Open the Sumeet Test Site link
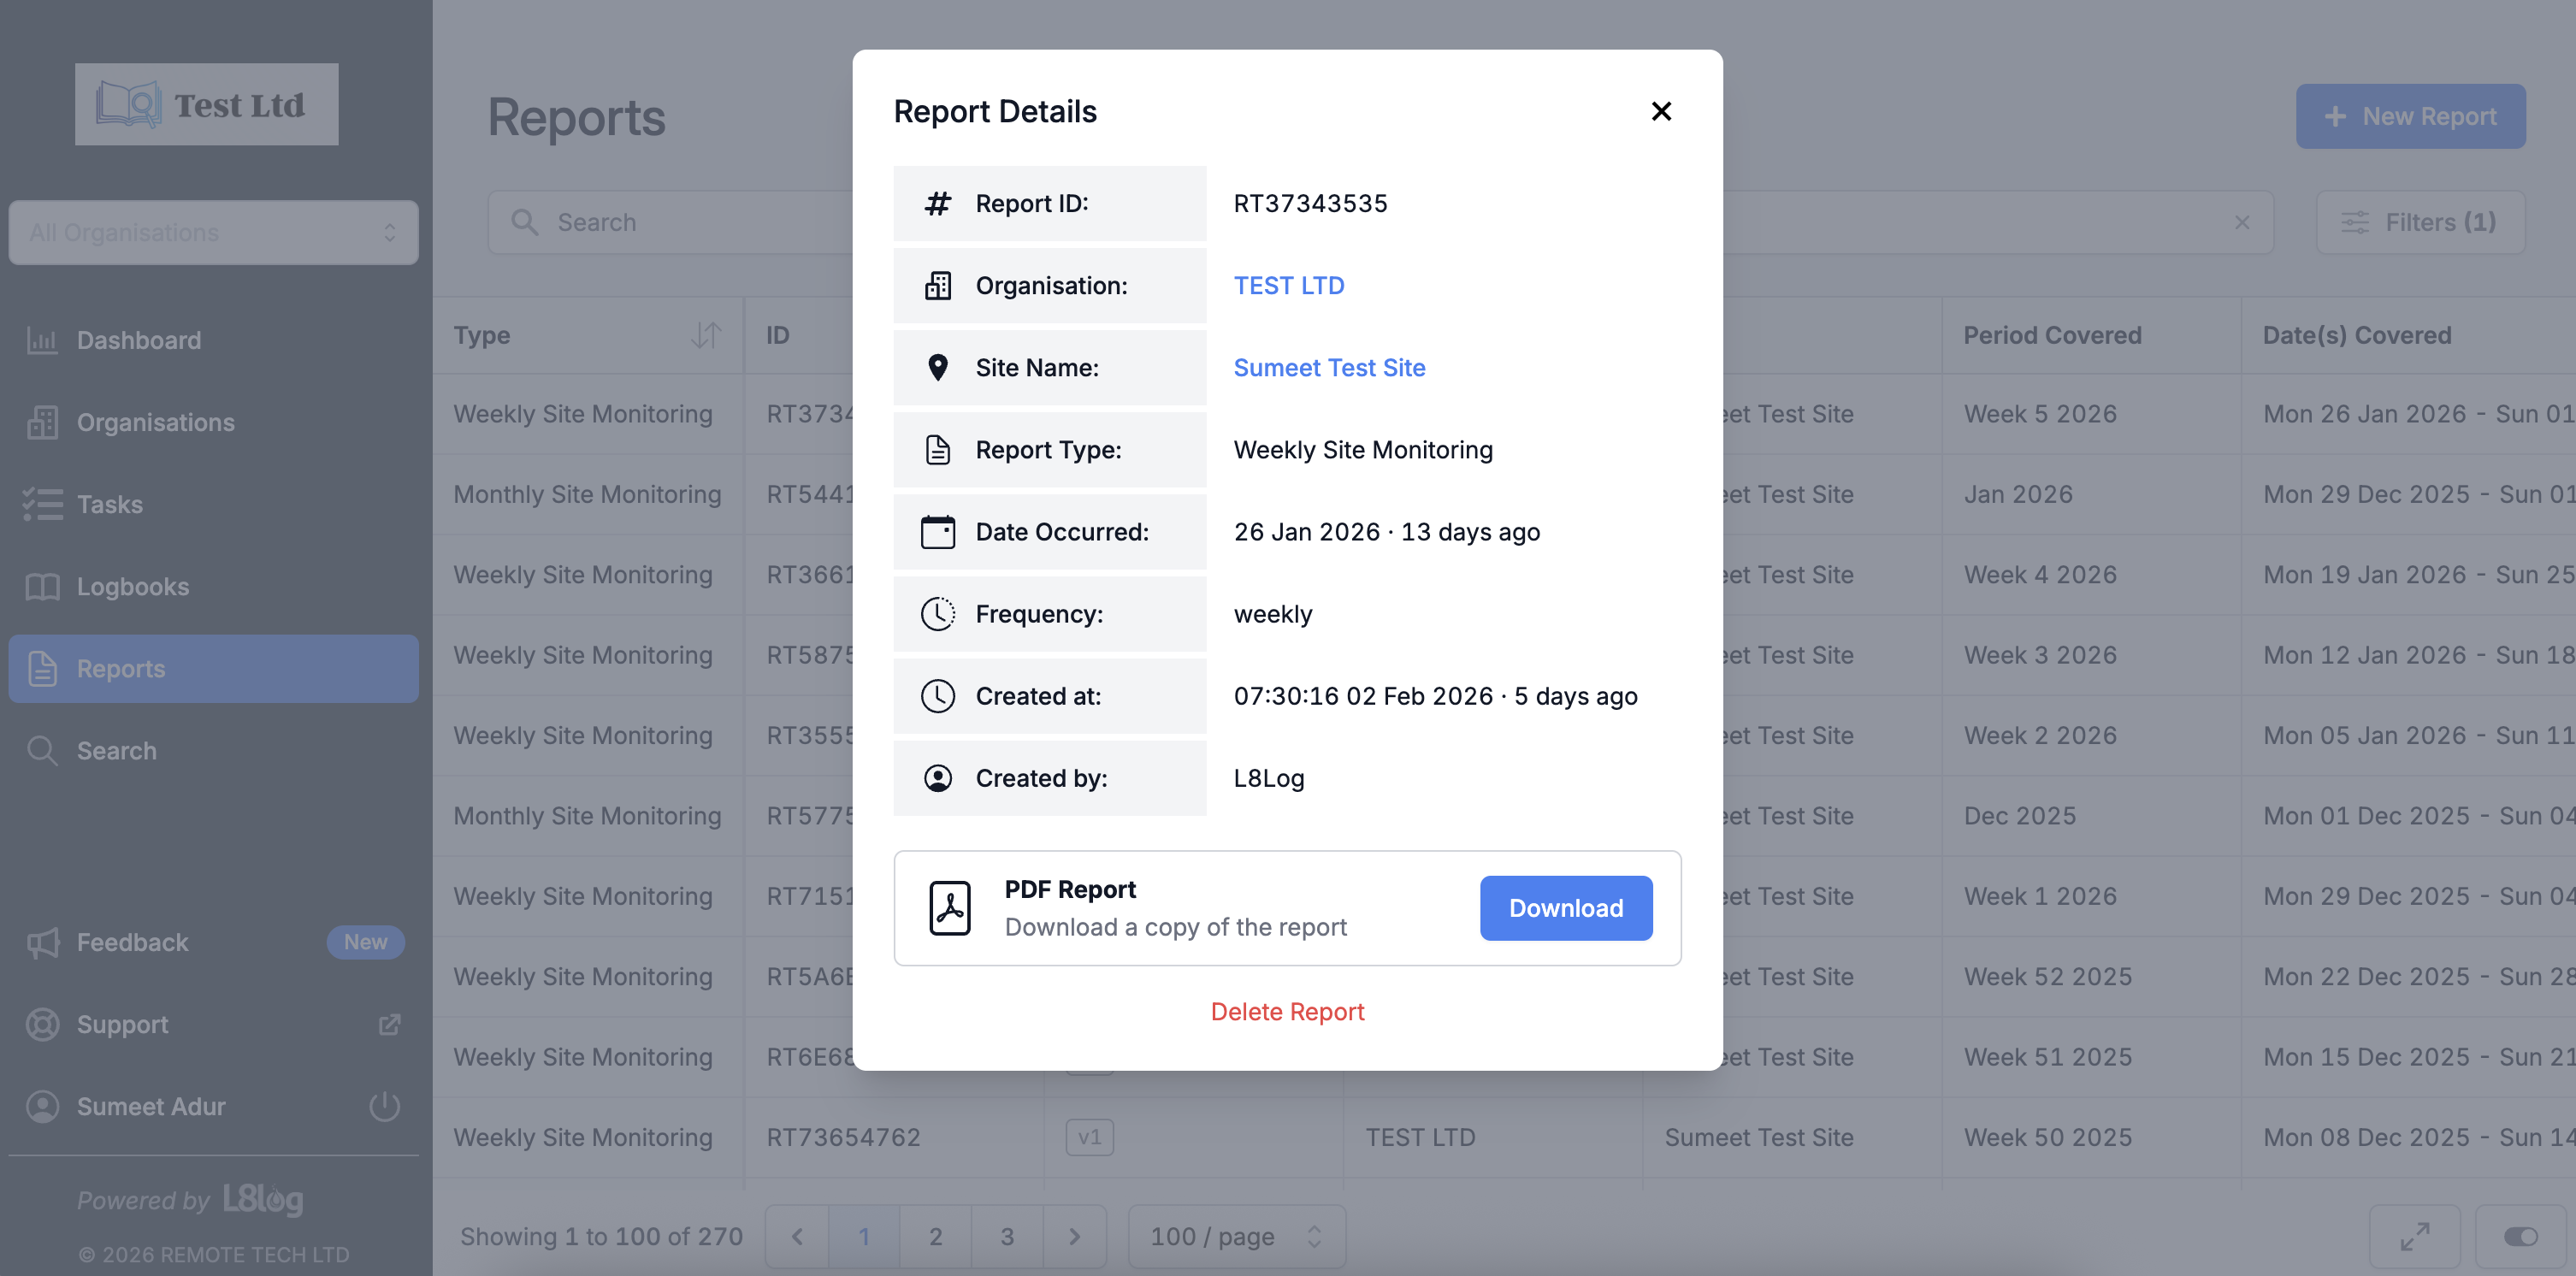The image size is (2576, 1276). click(1330, 367)
